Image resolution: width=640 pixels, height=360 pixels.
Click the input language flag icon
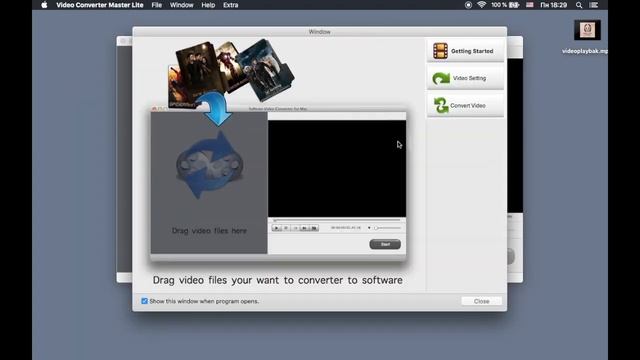click(x=530, y=5)
